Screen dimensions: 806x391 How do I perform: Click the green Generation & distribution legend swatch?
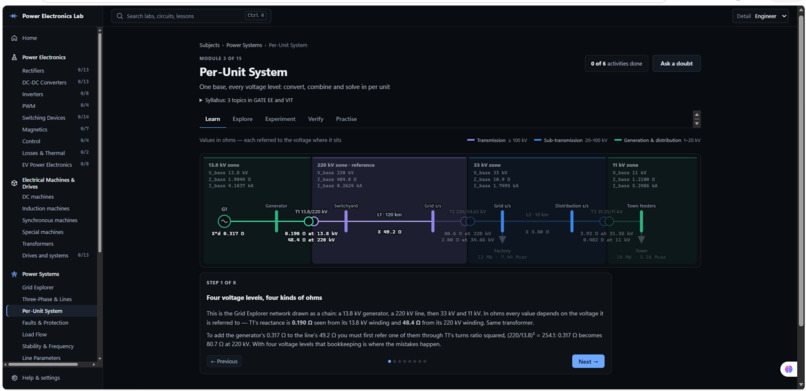(x=618, y=140)
